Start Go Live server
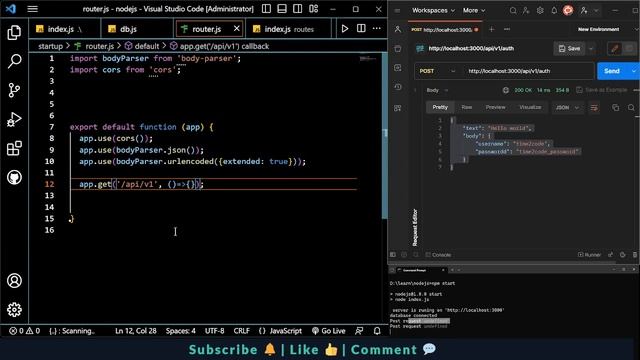This screenshot has height=360, width=640. [x=329, y=331]
